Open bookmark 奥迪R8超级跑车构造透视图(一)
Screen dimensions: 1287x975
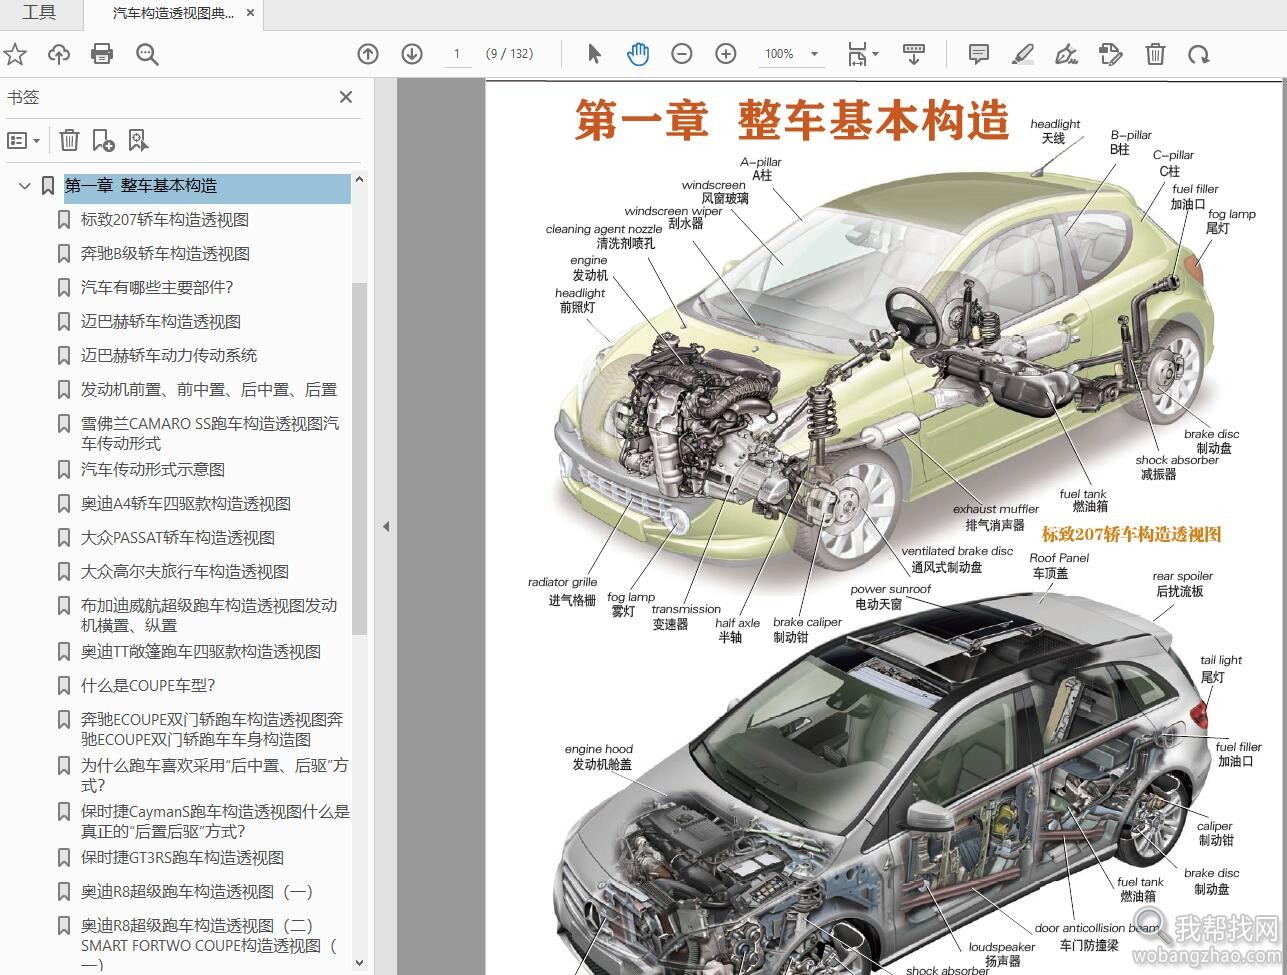[x=197, y=891]
